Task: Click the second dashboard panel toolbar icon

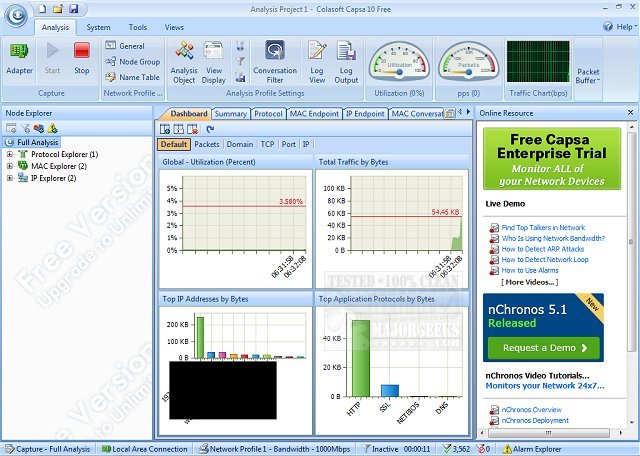Action: (179, 129)
